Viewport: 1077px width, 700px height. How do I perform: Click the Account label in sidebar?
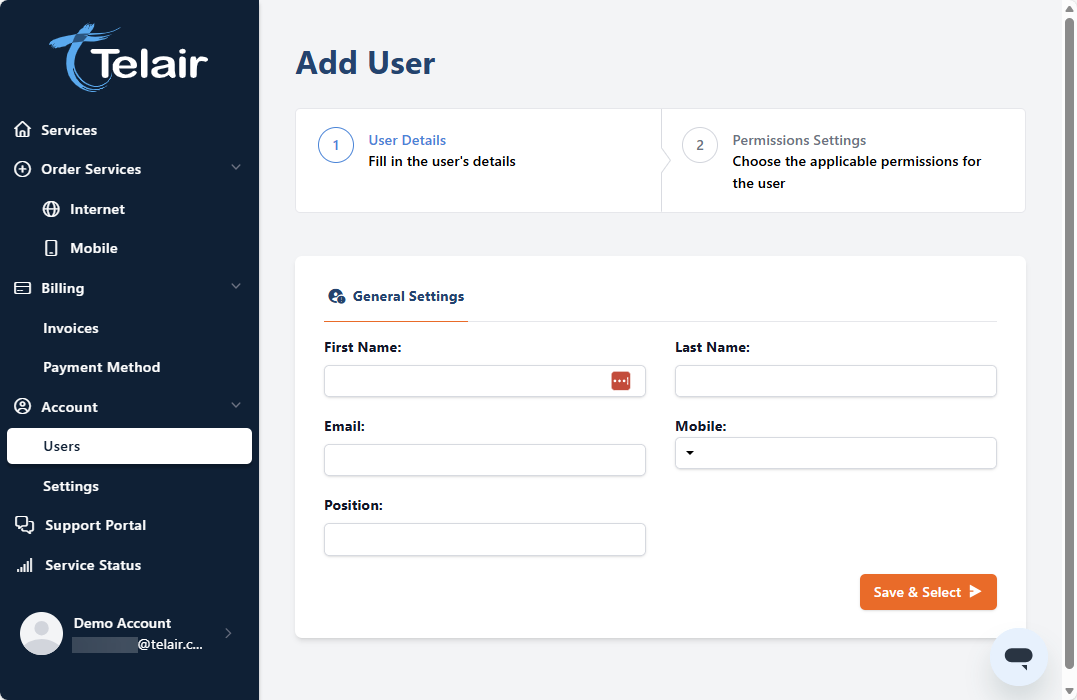coord(69,407)
